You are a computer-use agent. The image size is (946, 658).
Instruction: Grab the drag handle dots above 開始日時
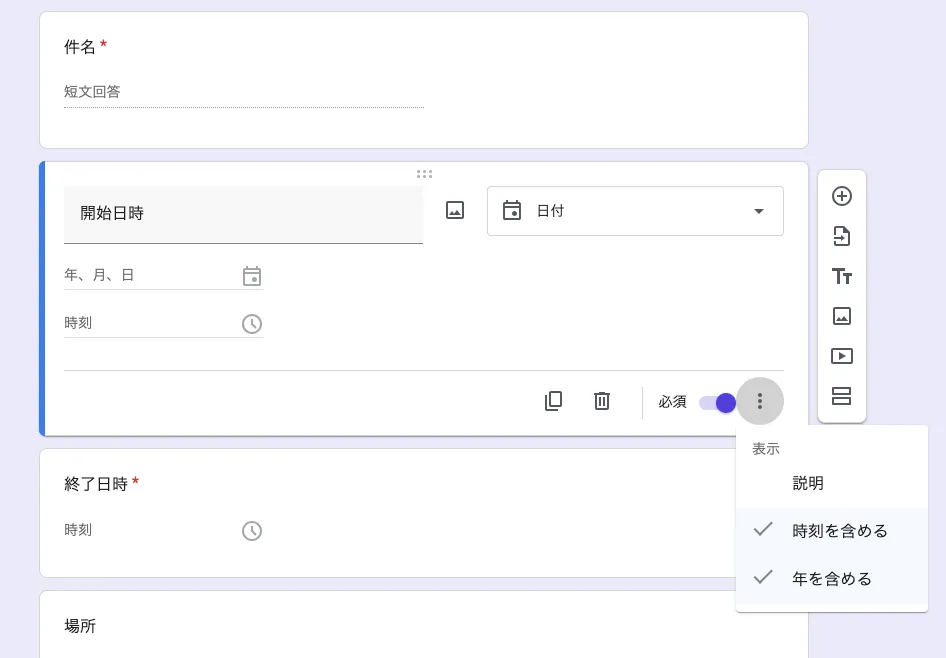click(424, 174)
